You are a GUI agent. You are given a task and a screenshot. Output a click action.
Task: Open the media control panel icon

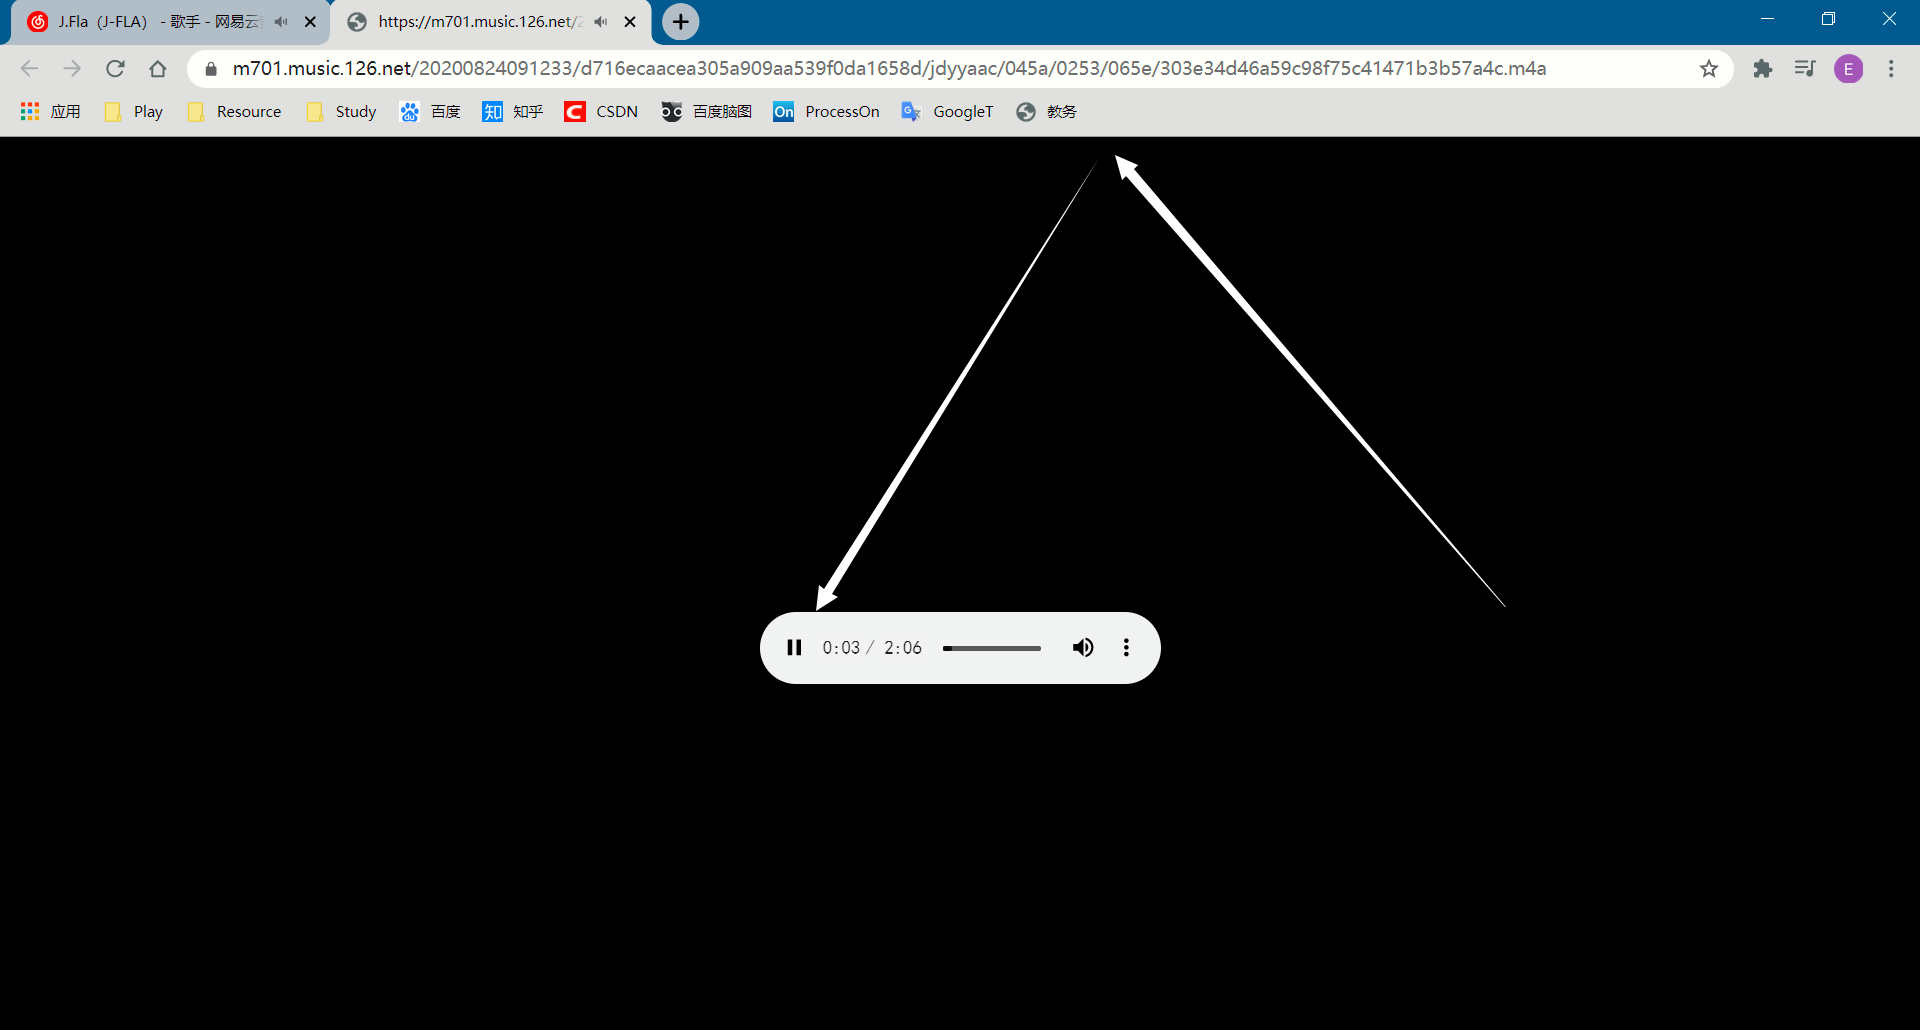click(1805, 68)
